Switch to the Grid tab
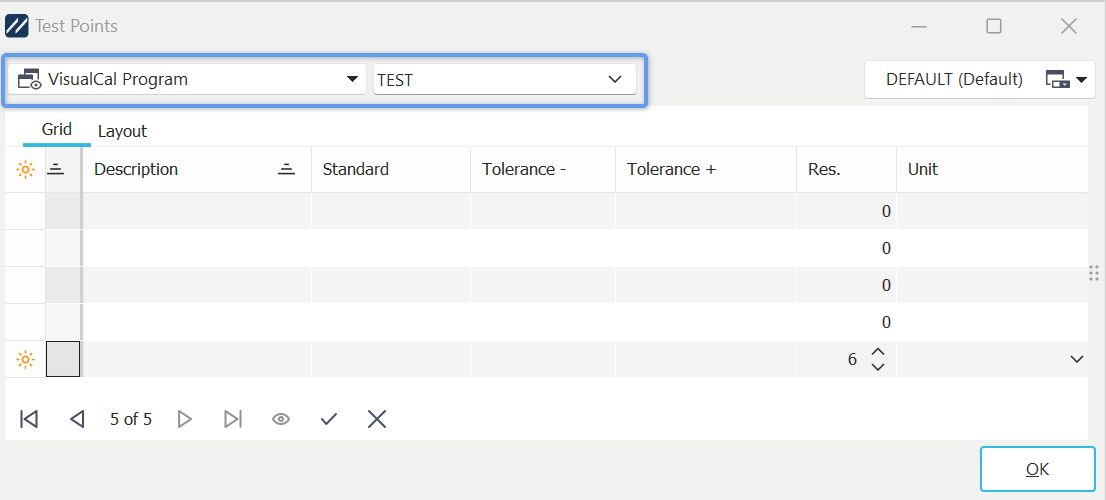Viewport: 1106px width, 500px height. (56, 130)
